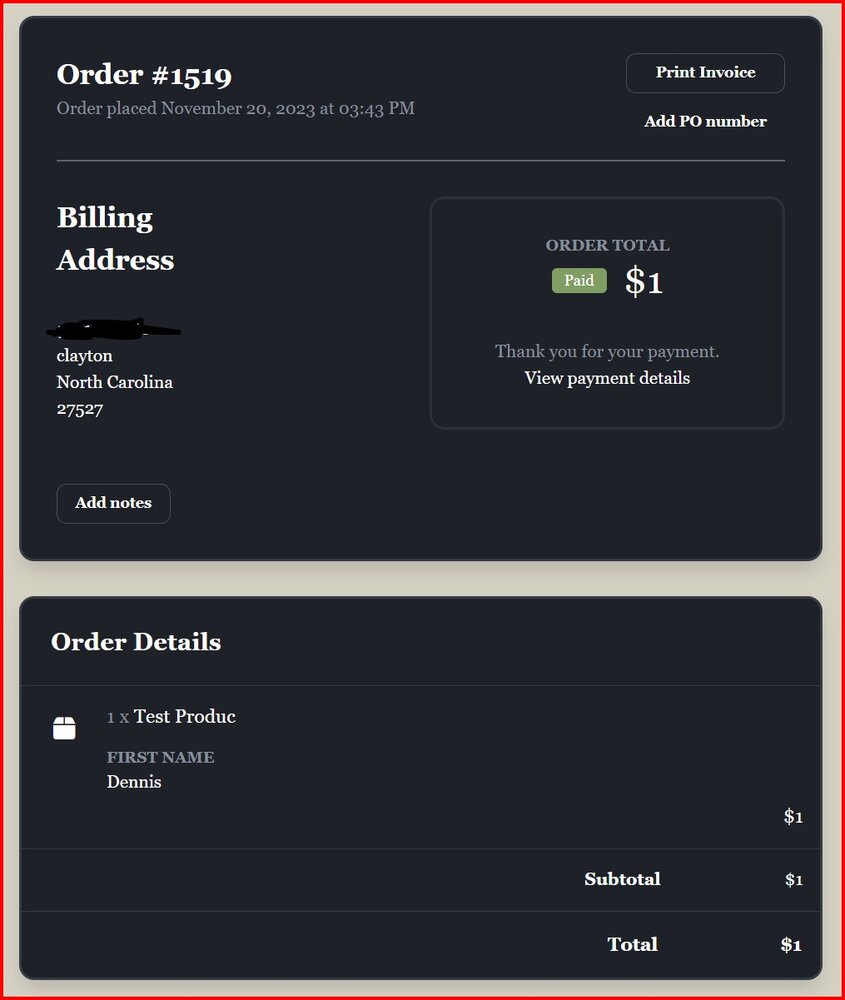Click the package icon beside Test Produc
This screenshot has width=845, height=1000.
click(64, 728)
